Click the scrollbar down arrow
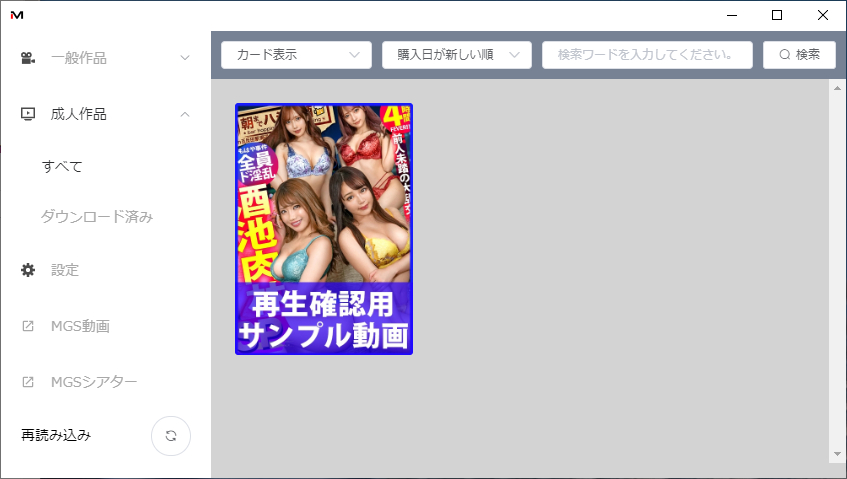This screenshot has height=479, width=847. coord(837,454)
